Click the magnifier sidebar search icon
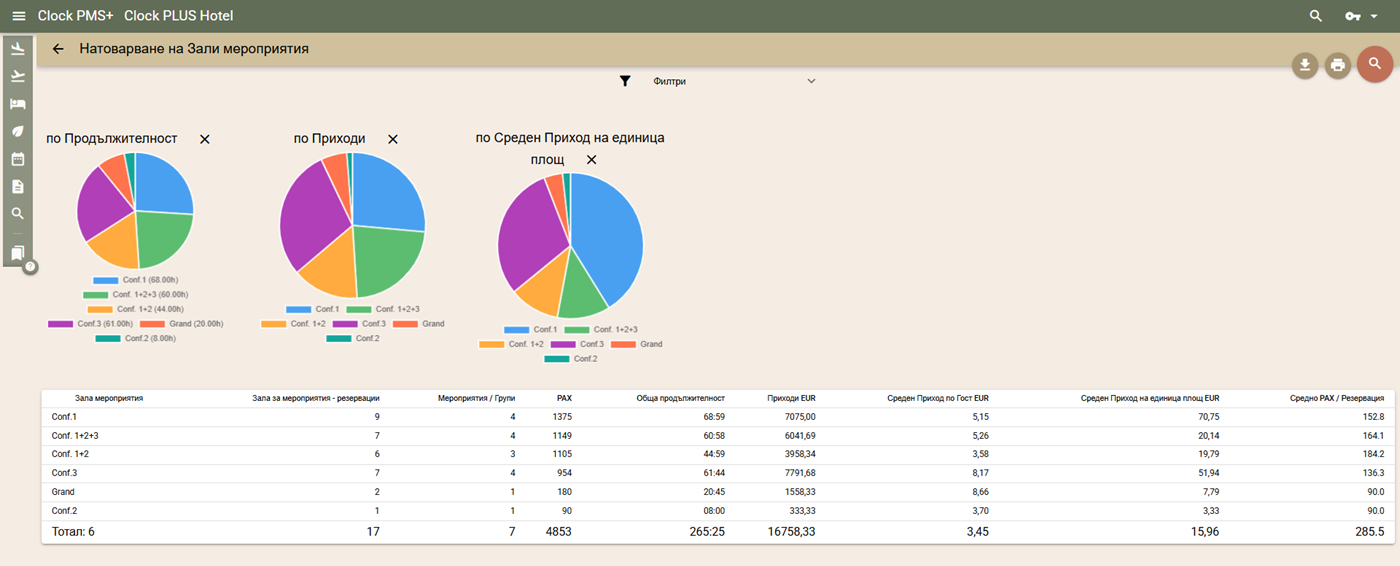 point(18,213)
